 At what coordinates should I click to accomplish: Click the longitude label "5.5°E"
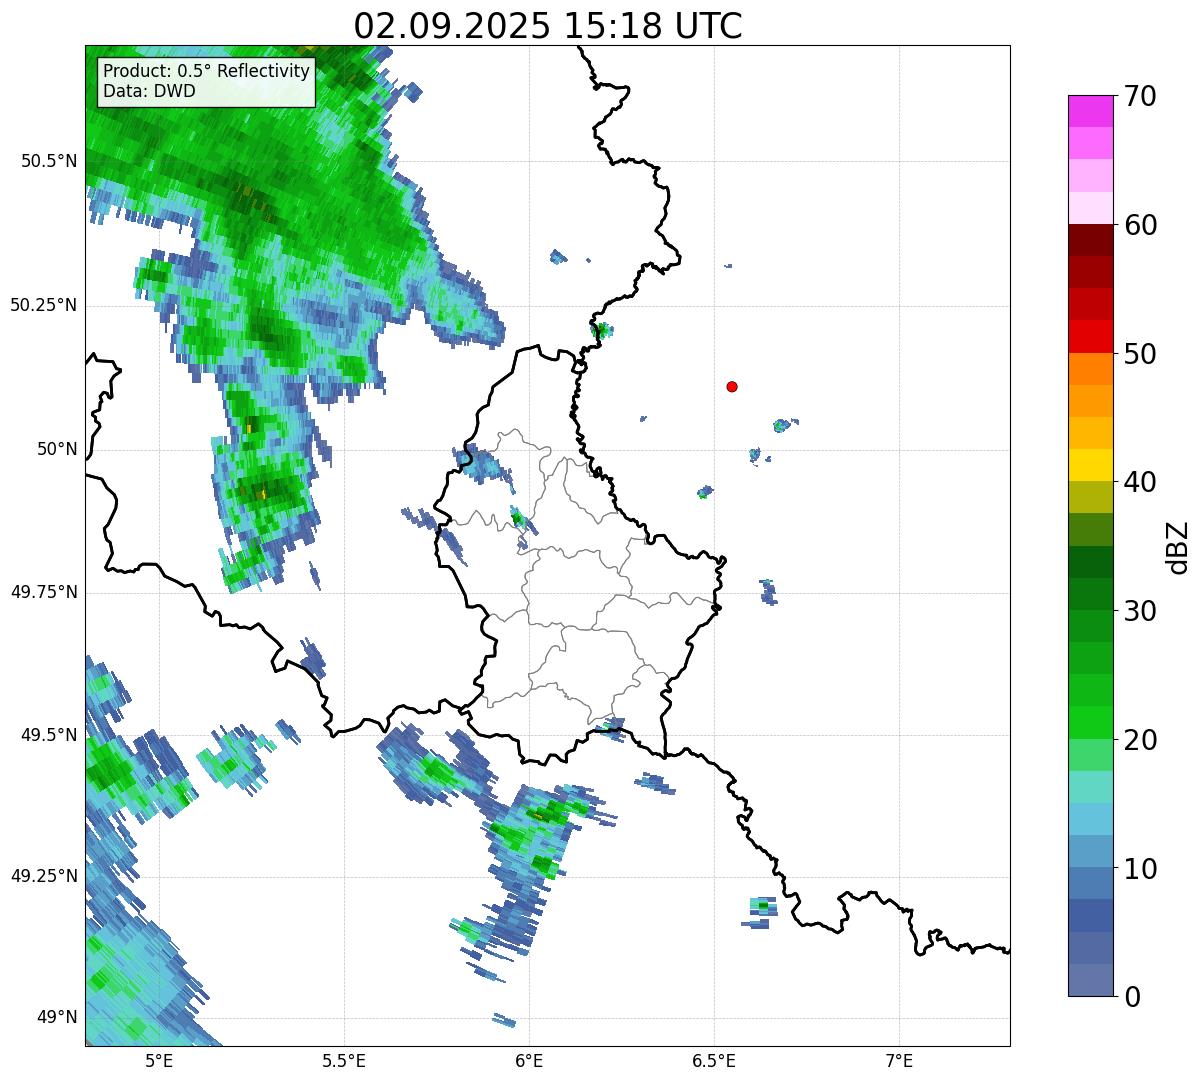344,1060
